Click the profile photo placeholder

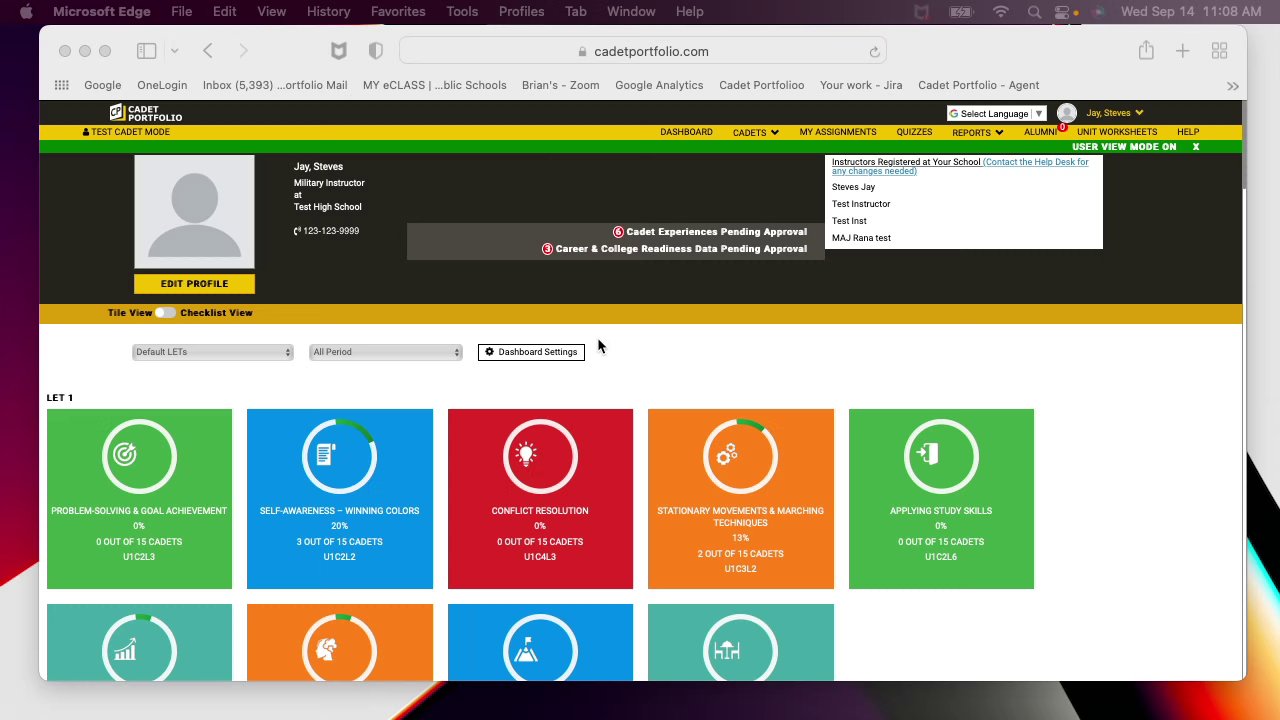click(x=194, y=213)
